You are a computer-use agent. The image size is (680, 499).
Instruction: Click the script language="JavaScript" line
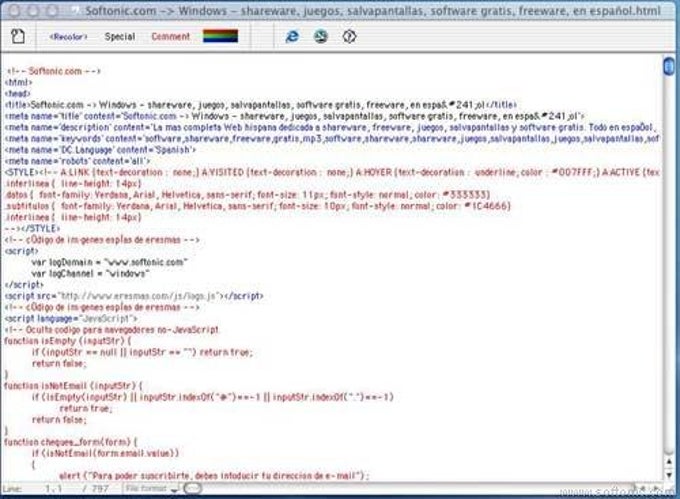(x=71, y=319)
